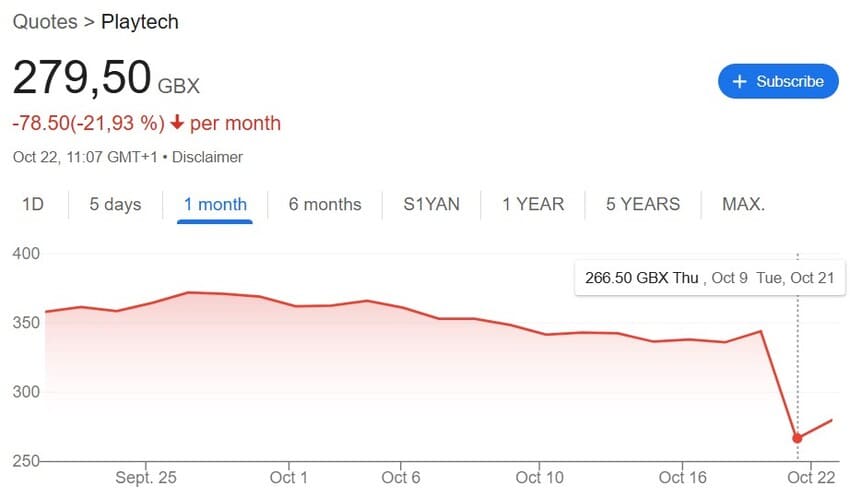Select the 5 days range tab
Viewport: 850px width, 498px height.
(115, 204)
